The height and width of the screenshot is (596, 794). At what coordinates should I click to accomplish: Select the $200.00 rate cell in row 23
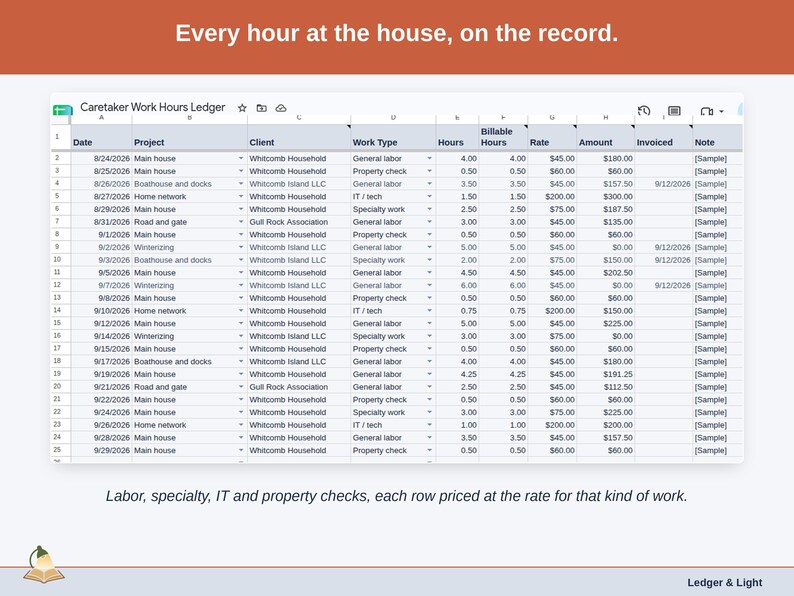(x=552, y=425)
